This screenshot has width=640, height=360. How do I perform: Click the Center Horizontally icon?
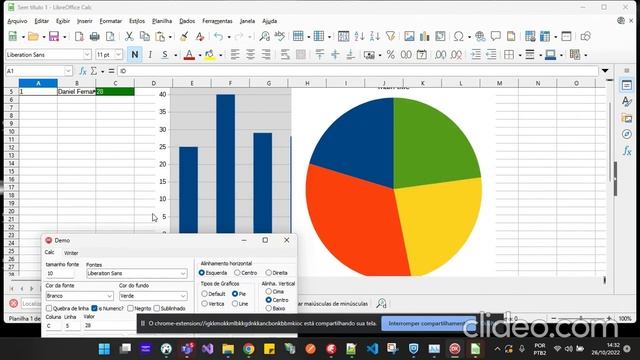pos(250,55)
